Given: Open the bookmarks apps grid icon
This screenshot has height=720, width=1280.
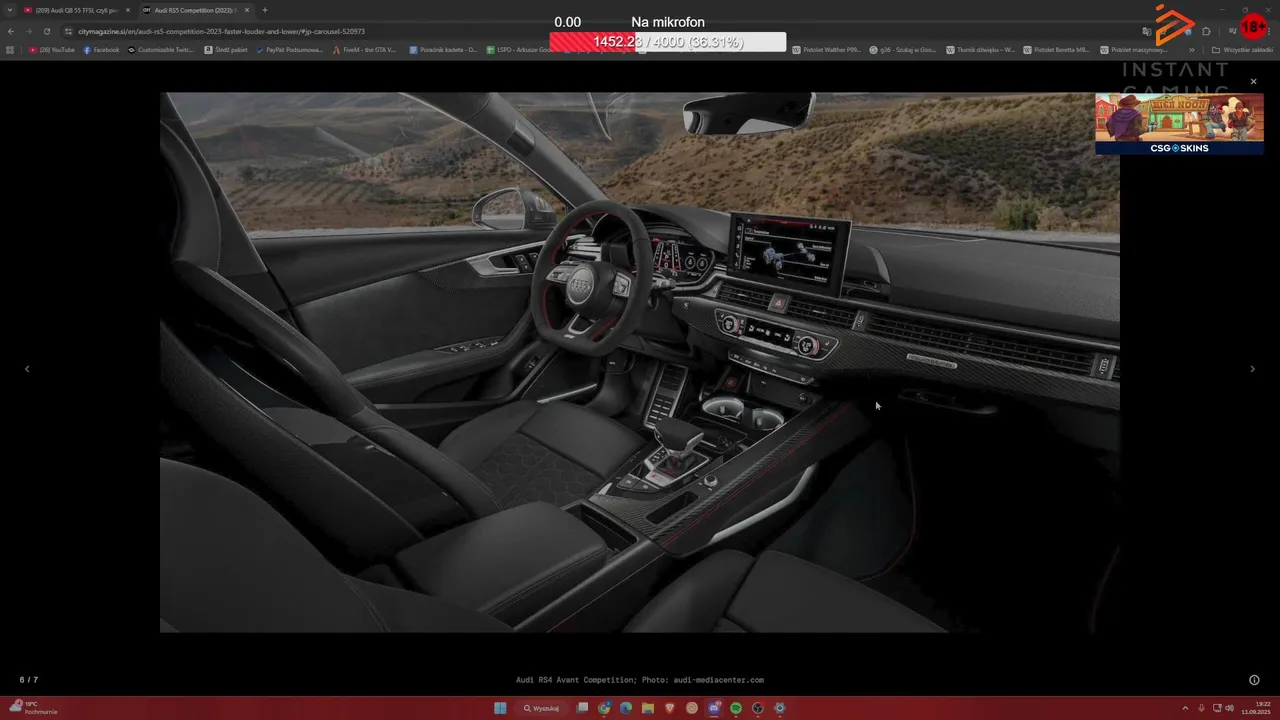Looking at the screenshot, I should pyautogui.click(x=10, y=49).
